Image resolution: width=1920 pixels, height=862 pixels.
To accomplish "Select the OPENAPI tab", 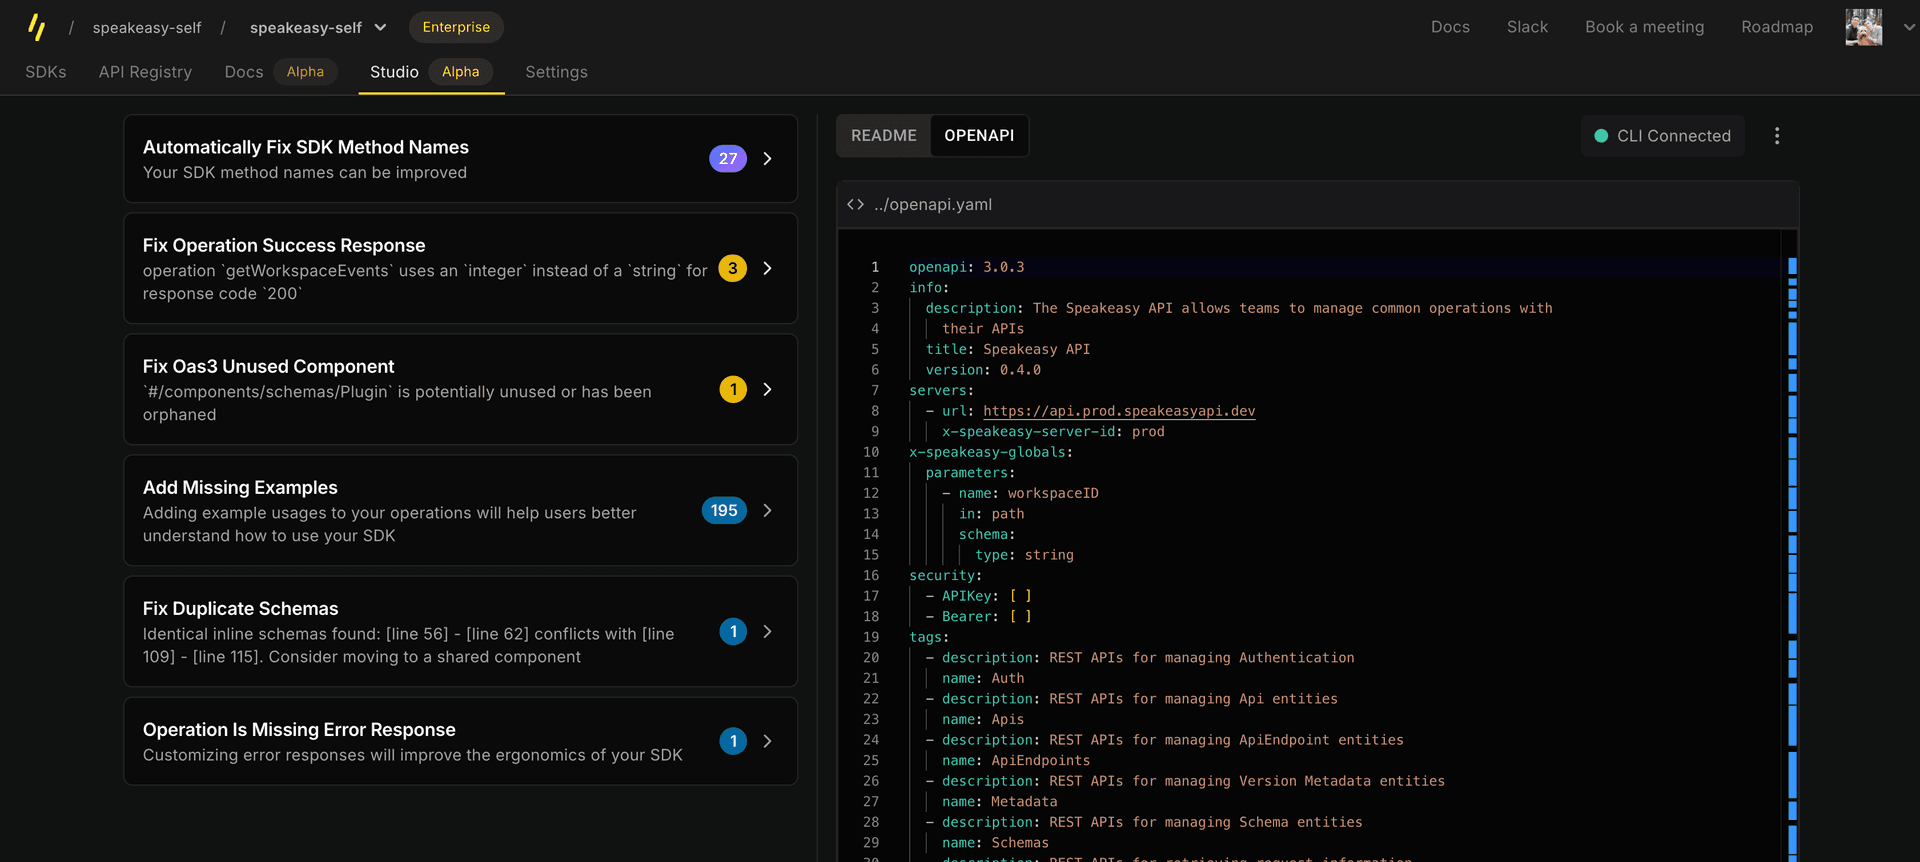I will tap(979, 136).
